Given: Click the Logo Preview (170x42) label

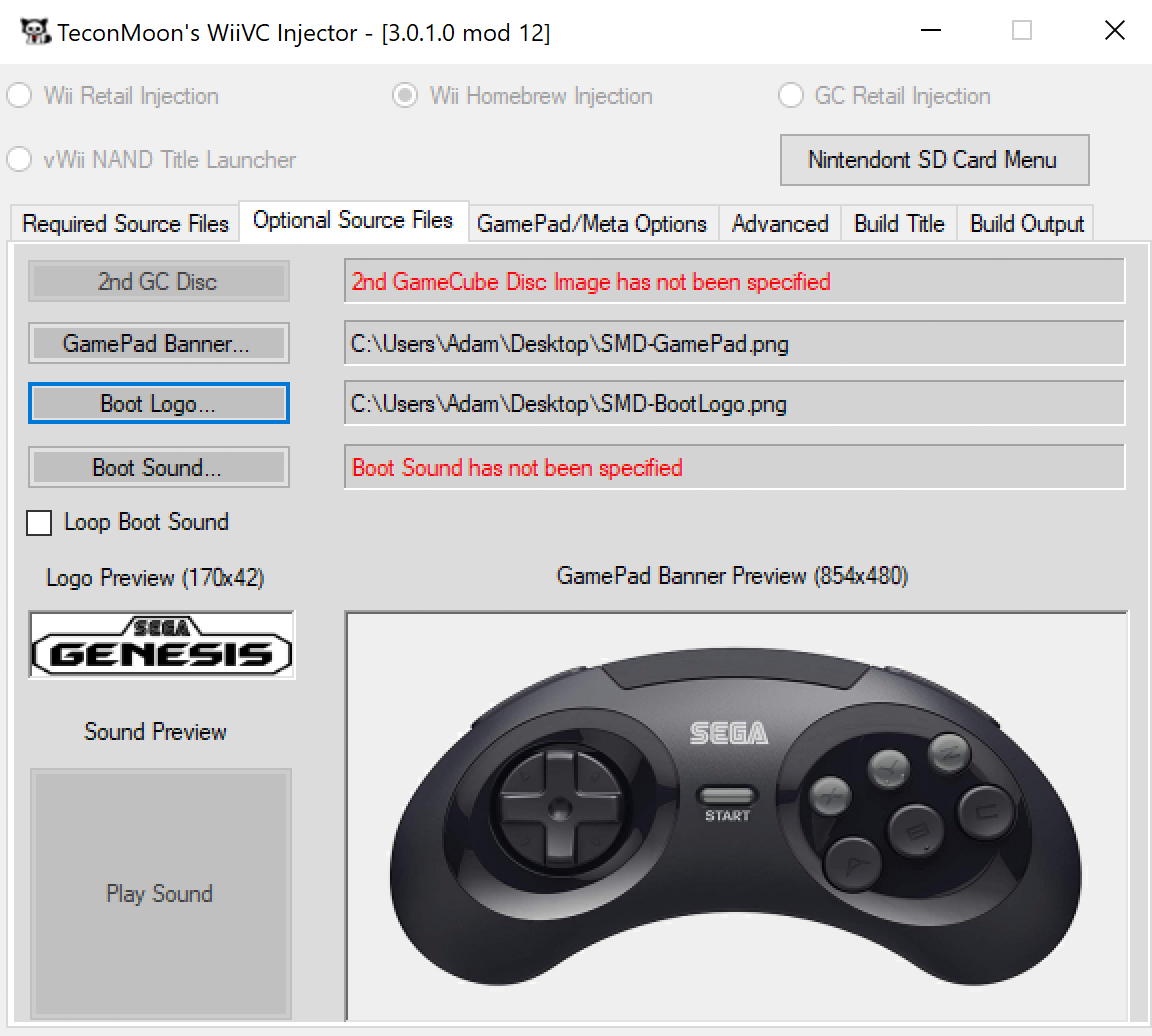Looking at the screenshot, I should [x=155, y=578].
